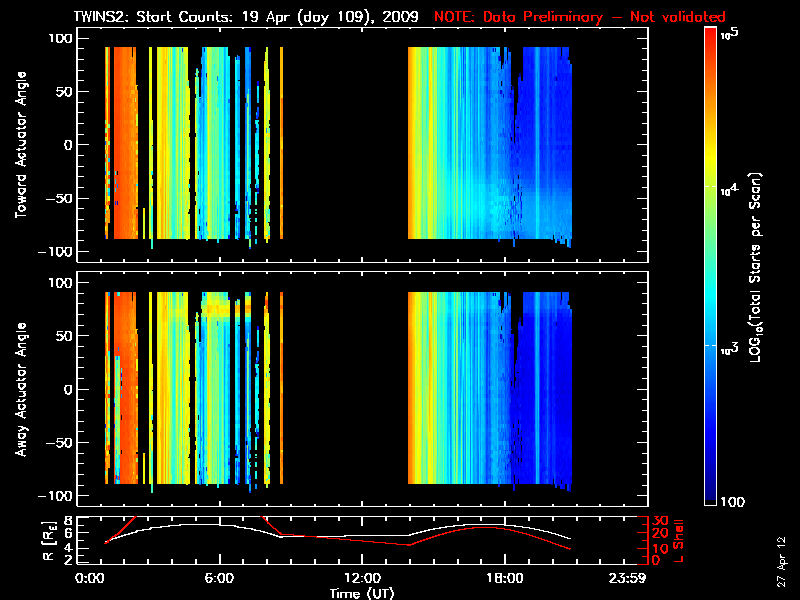Select the 12:00 tick label on time axis
Viewport: 800px width, 600px height.
[361, 579]
